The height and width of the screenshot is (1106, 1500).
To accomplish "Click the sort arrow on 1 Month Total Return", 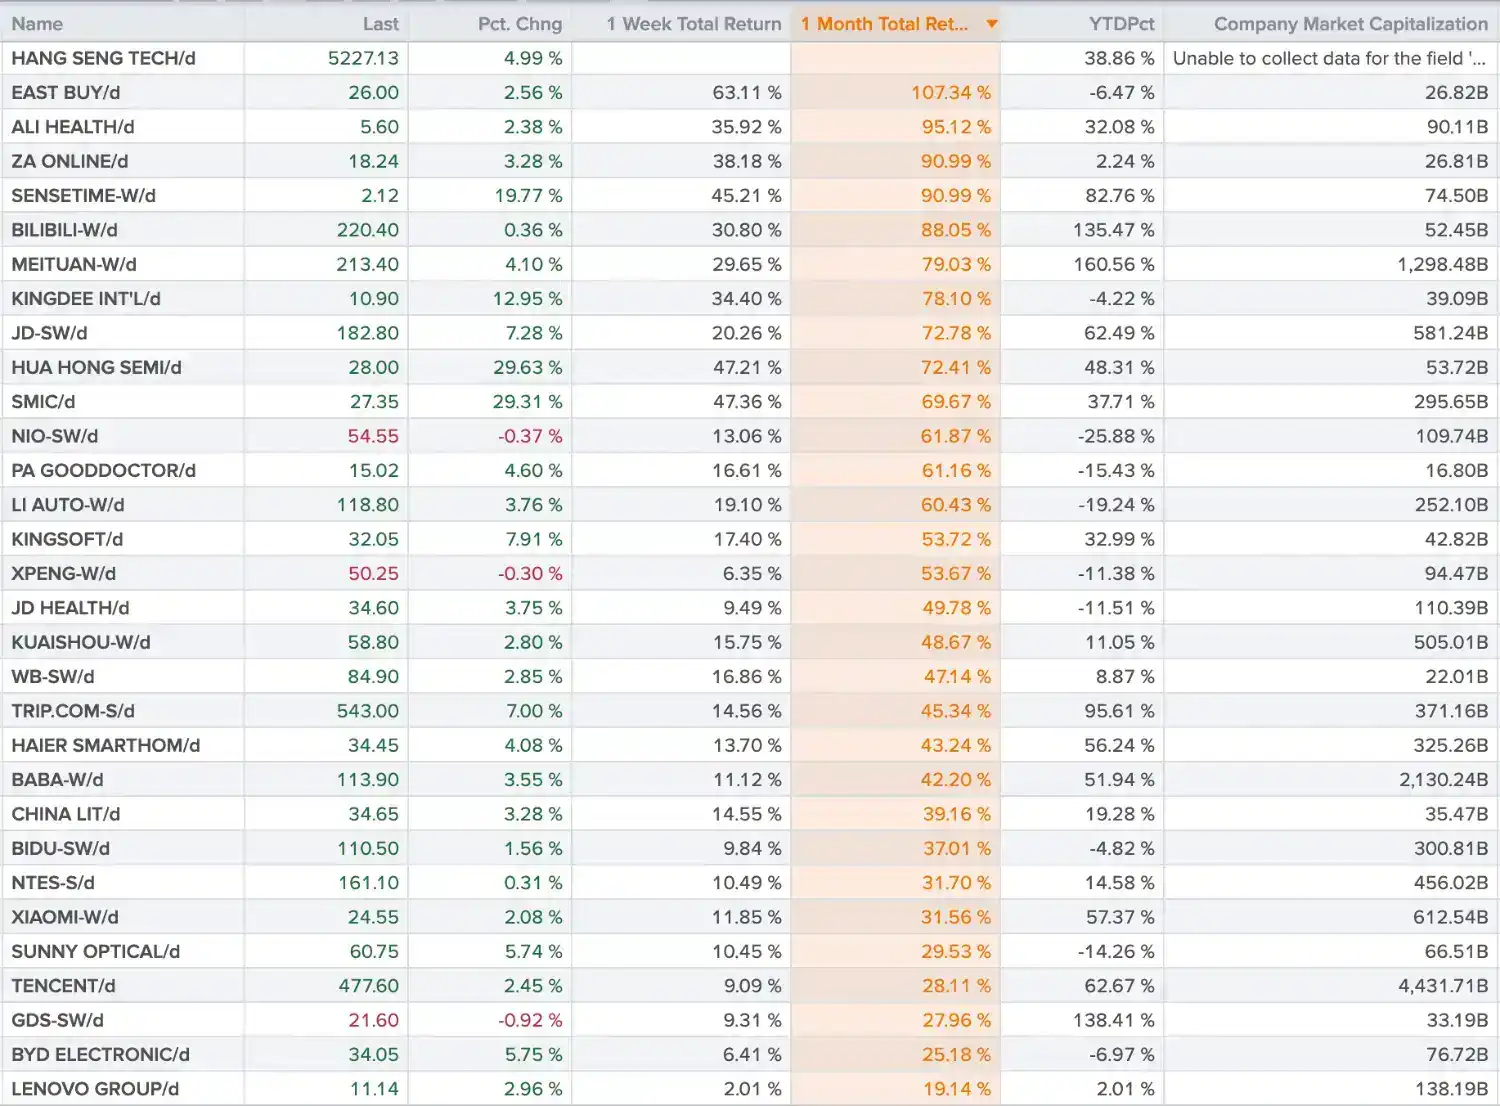I will [x=992, y=24].
